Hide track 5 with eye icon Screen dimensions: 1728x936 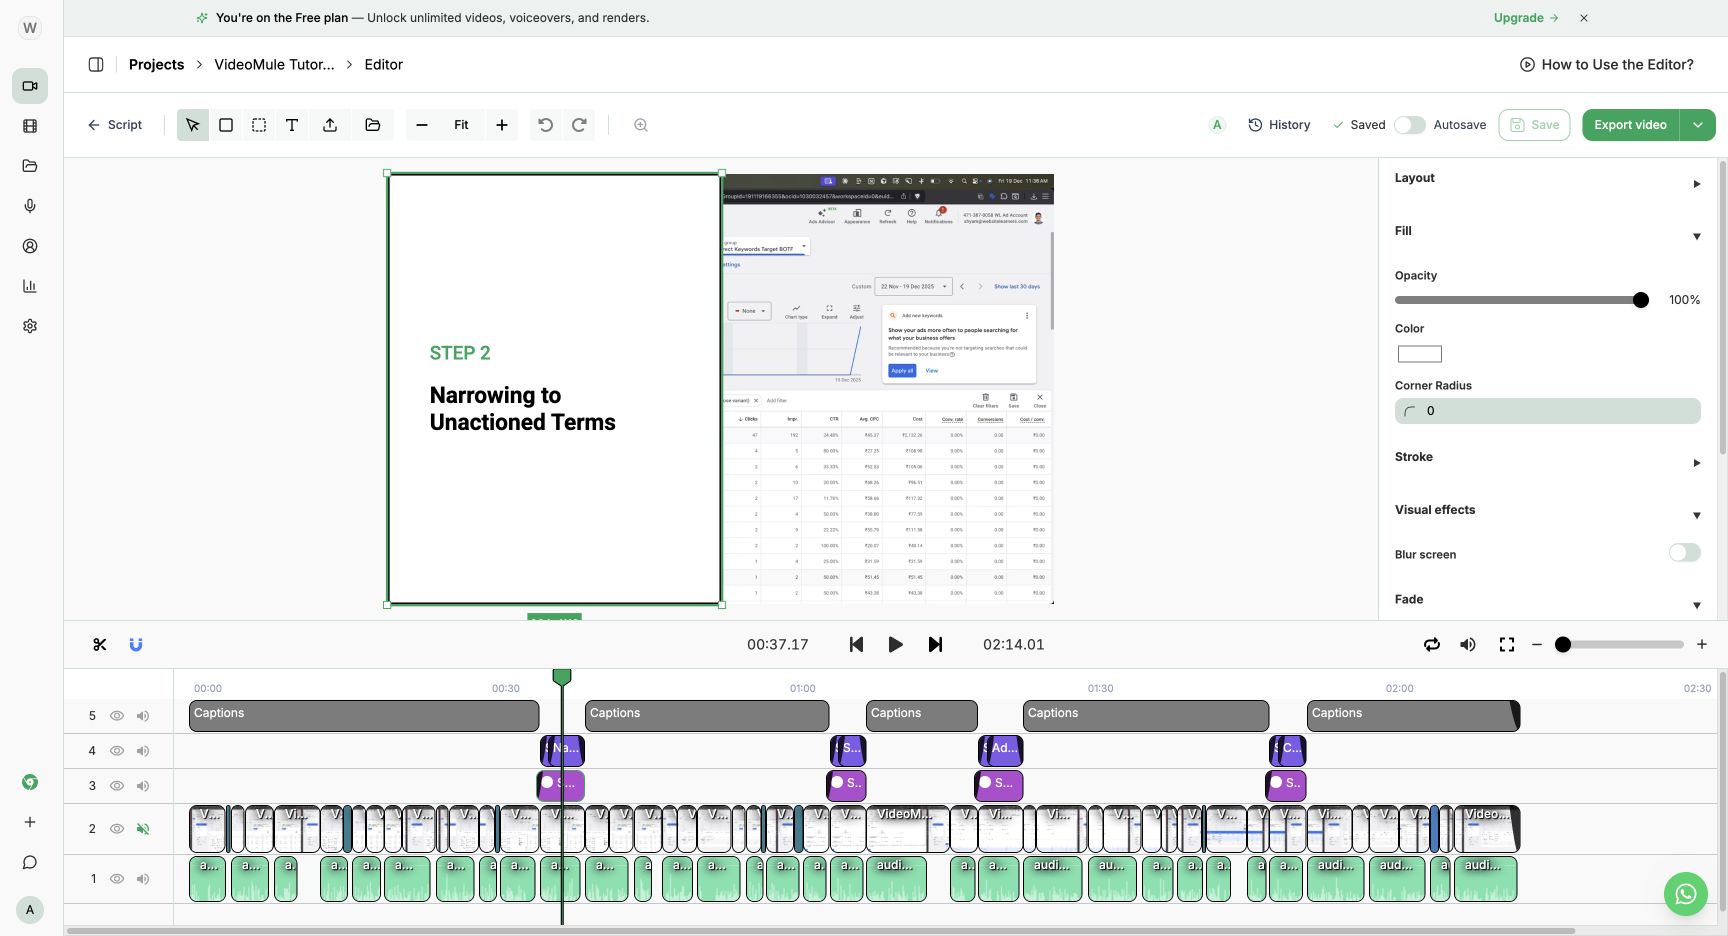(117, 716)
